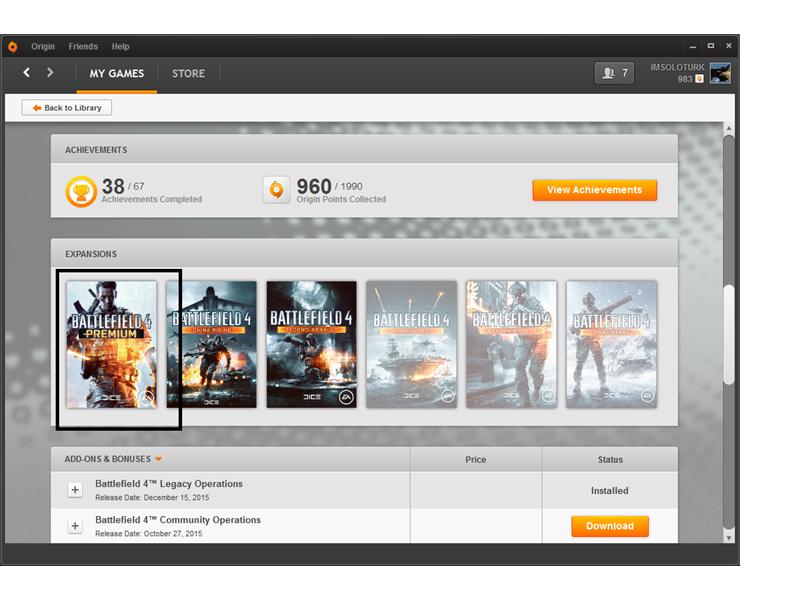Viewport: 800px width, 600px height.
Task: Open the IMSOLOTURK profile avatar
Action: 720,73
